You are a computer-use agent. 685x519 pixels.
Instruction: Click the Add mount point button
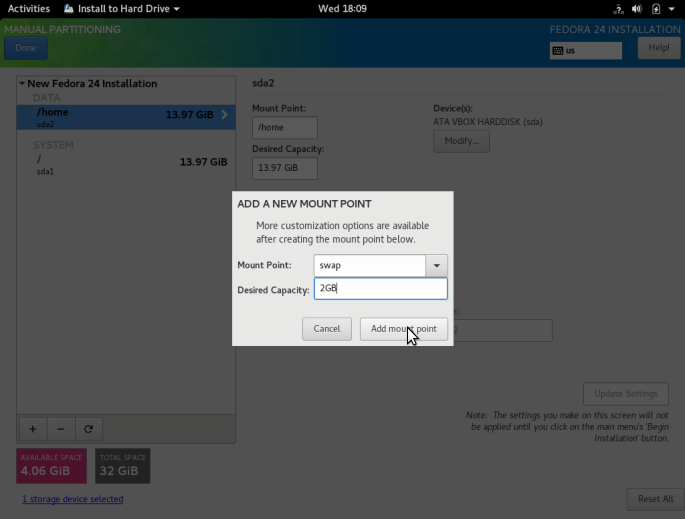pyautogui.click(x=404, y=329)
